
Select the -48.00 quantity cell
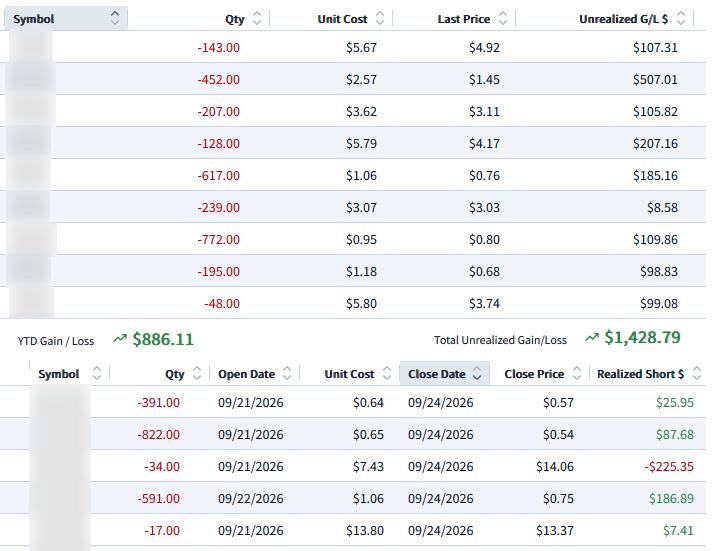point(222,303)
